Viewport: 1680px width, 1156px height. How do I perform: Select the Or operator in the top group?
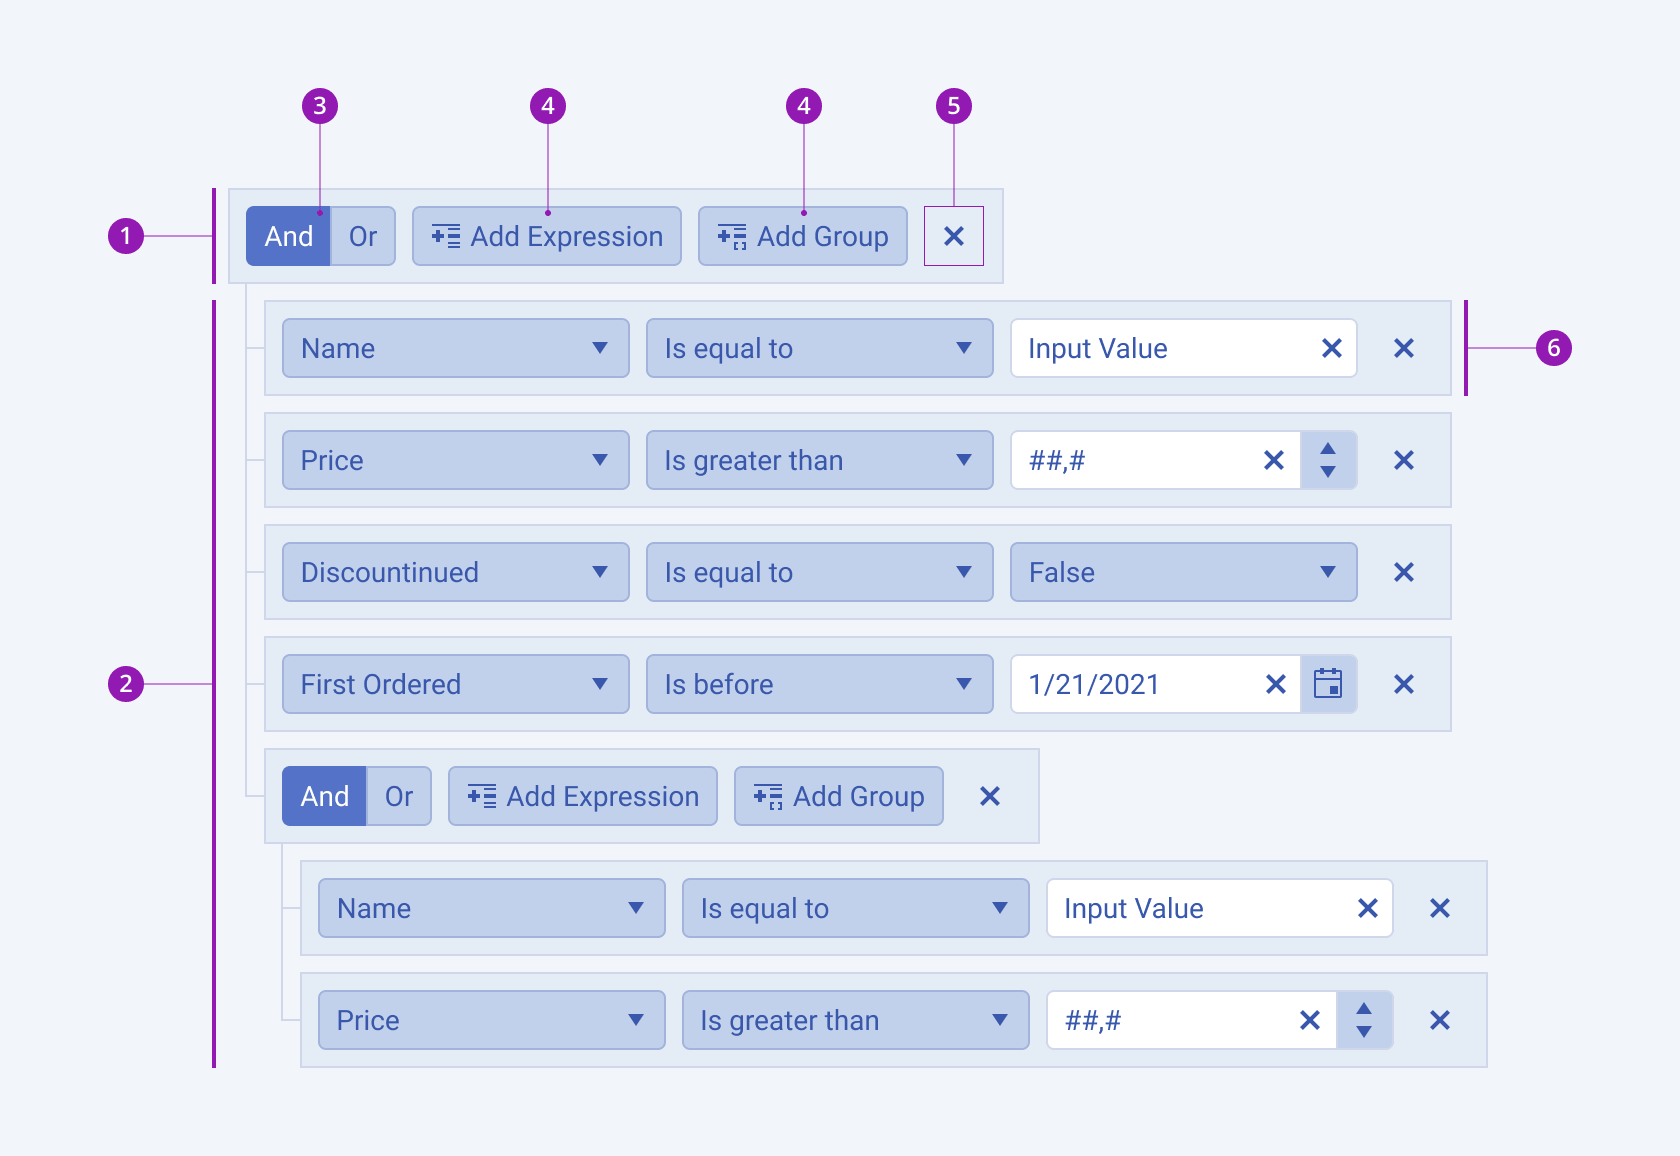point(363,236)
